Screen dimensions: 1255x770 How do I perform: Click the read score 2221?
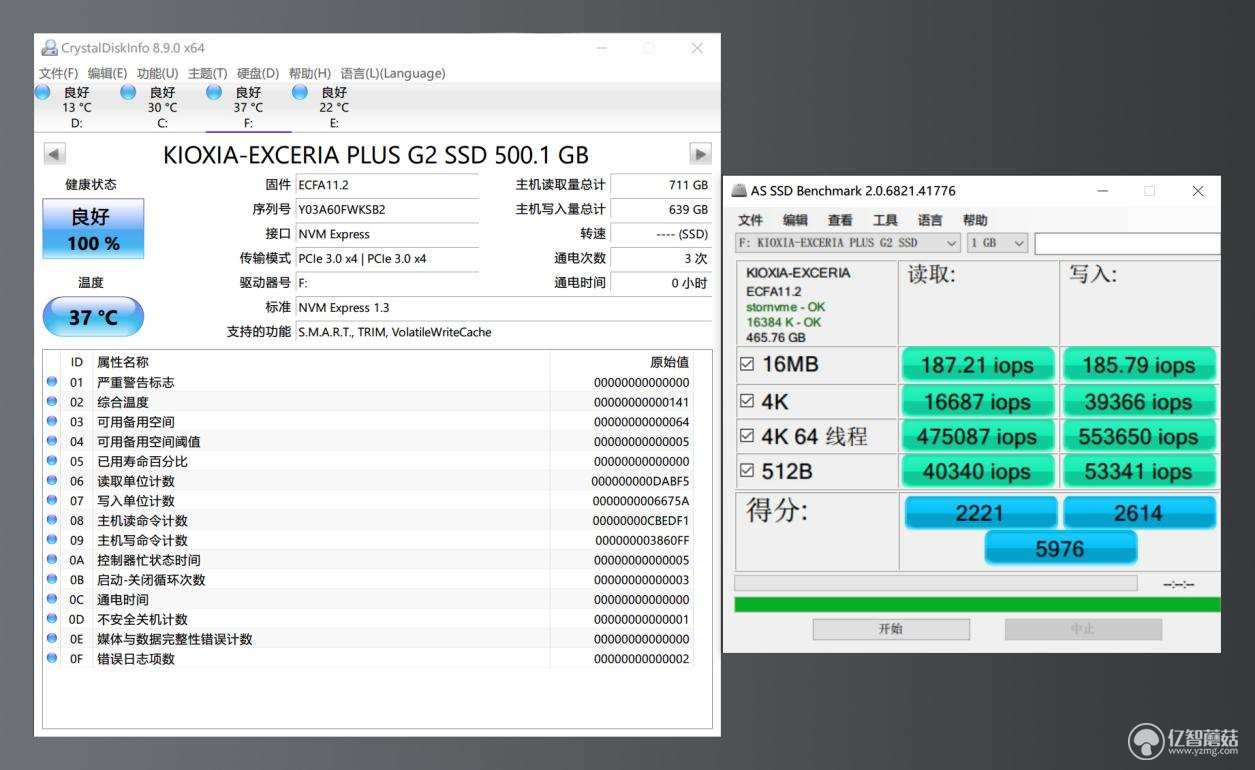click(980, 513)
